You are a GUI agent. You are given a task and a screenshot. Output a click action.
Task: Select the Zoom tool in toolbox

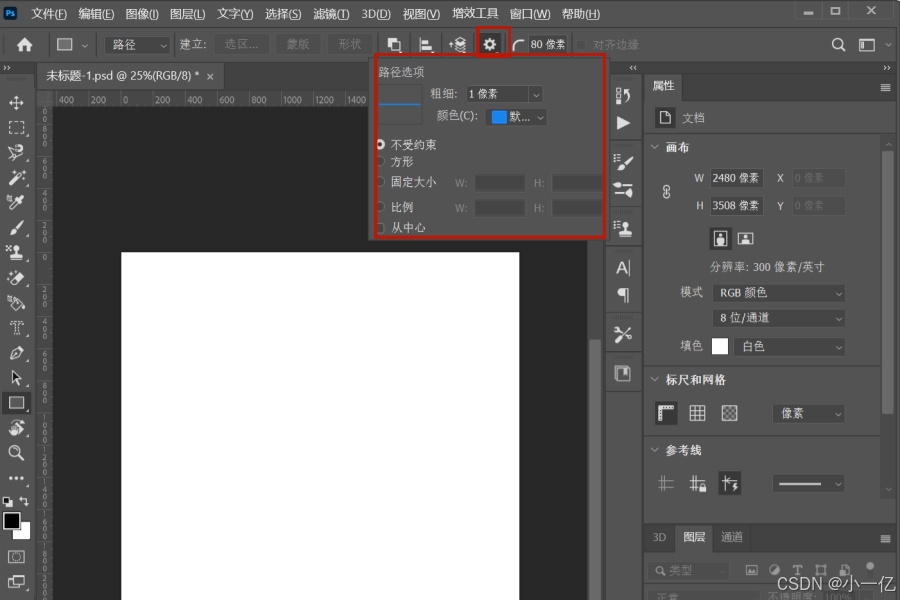pyautogui.click(x=16, y=453)
